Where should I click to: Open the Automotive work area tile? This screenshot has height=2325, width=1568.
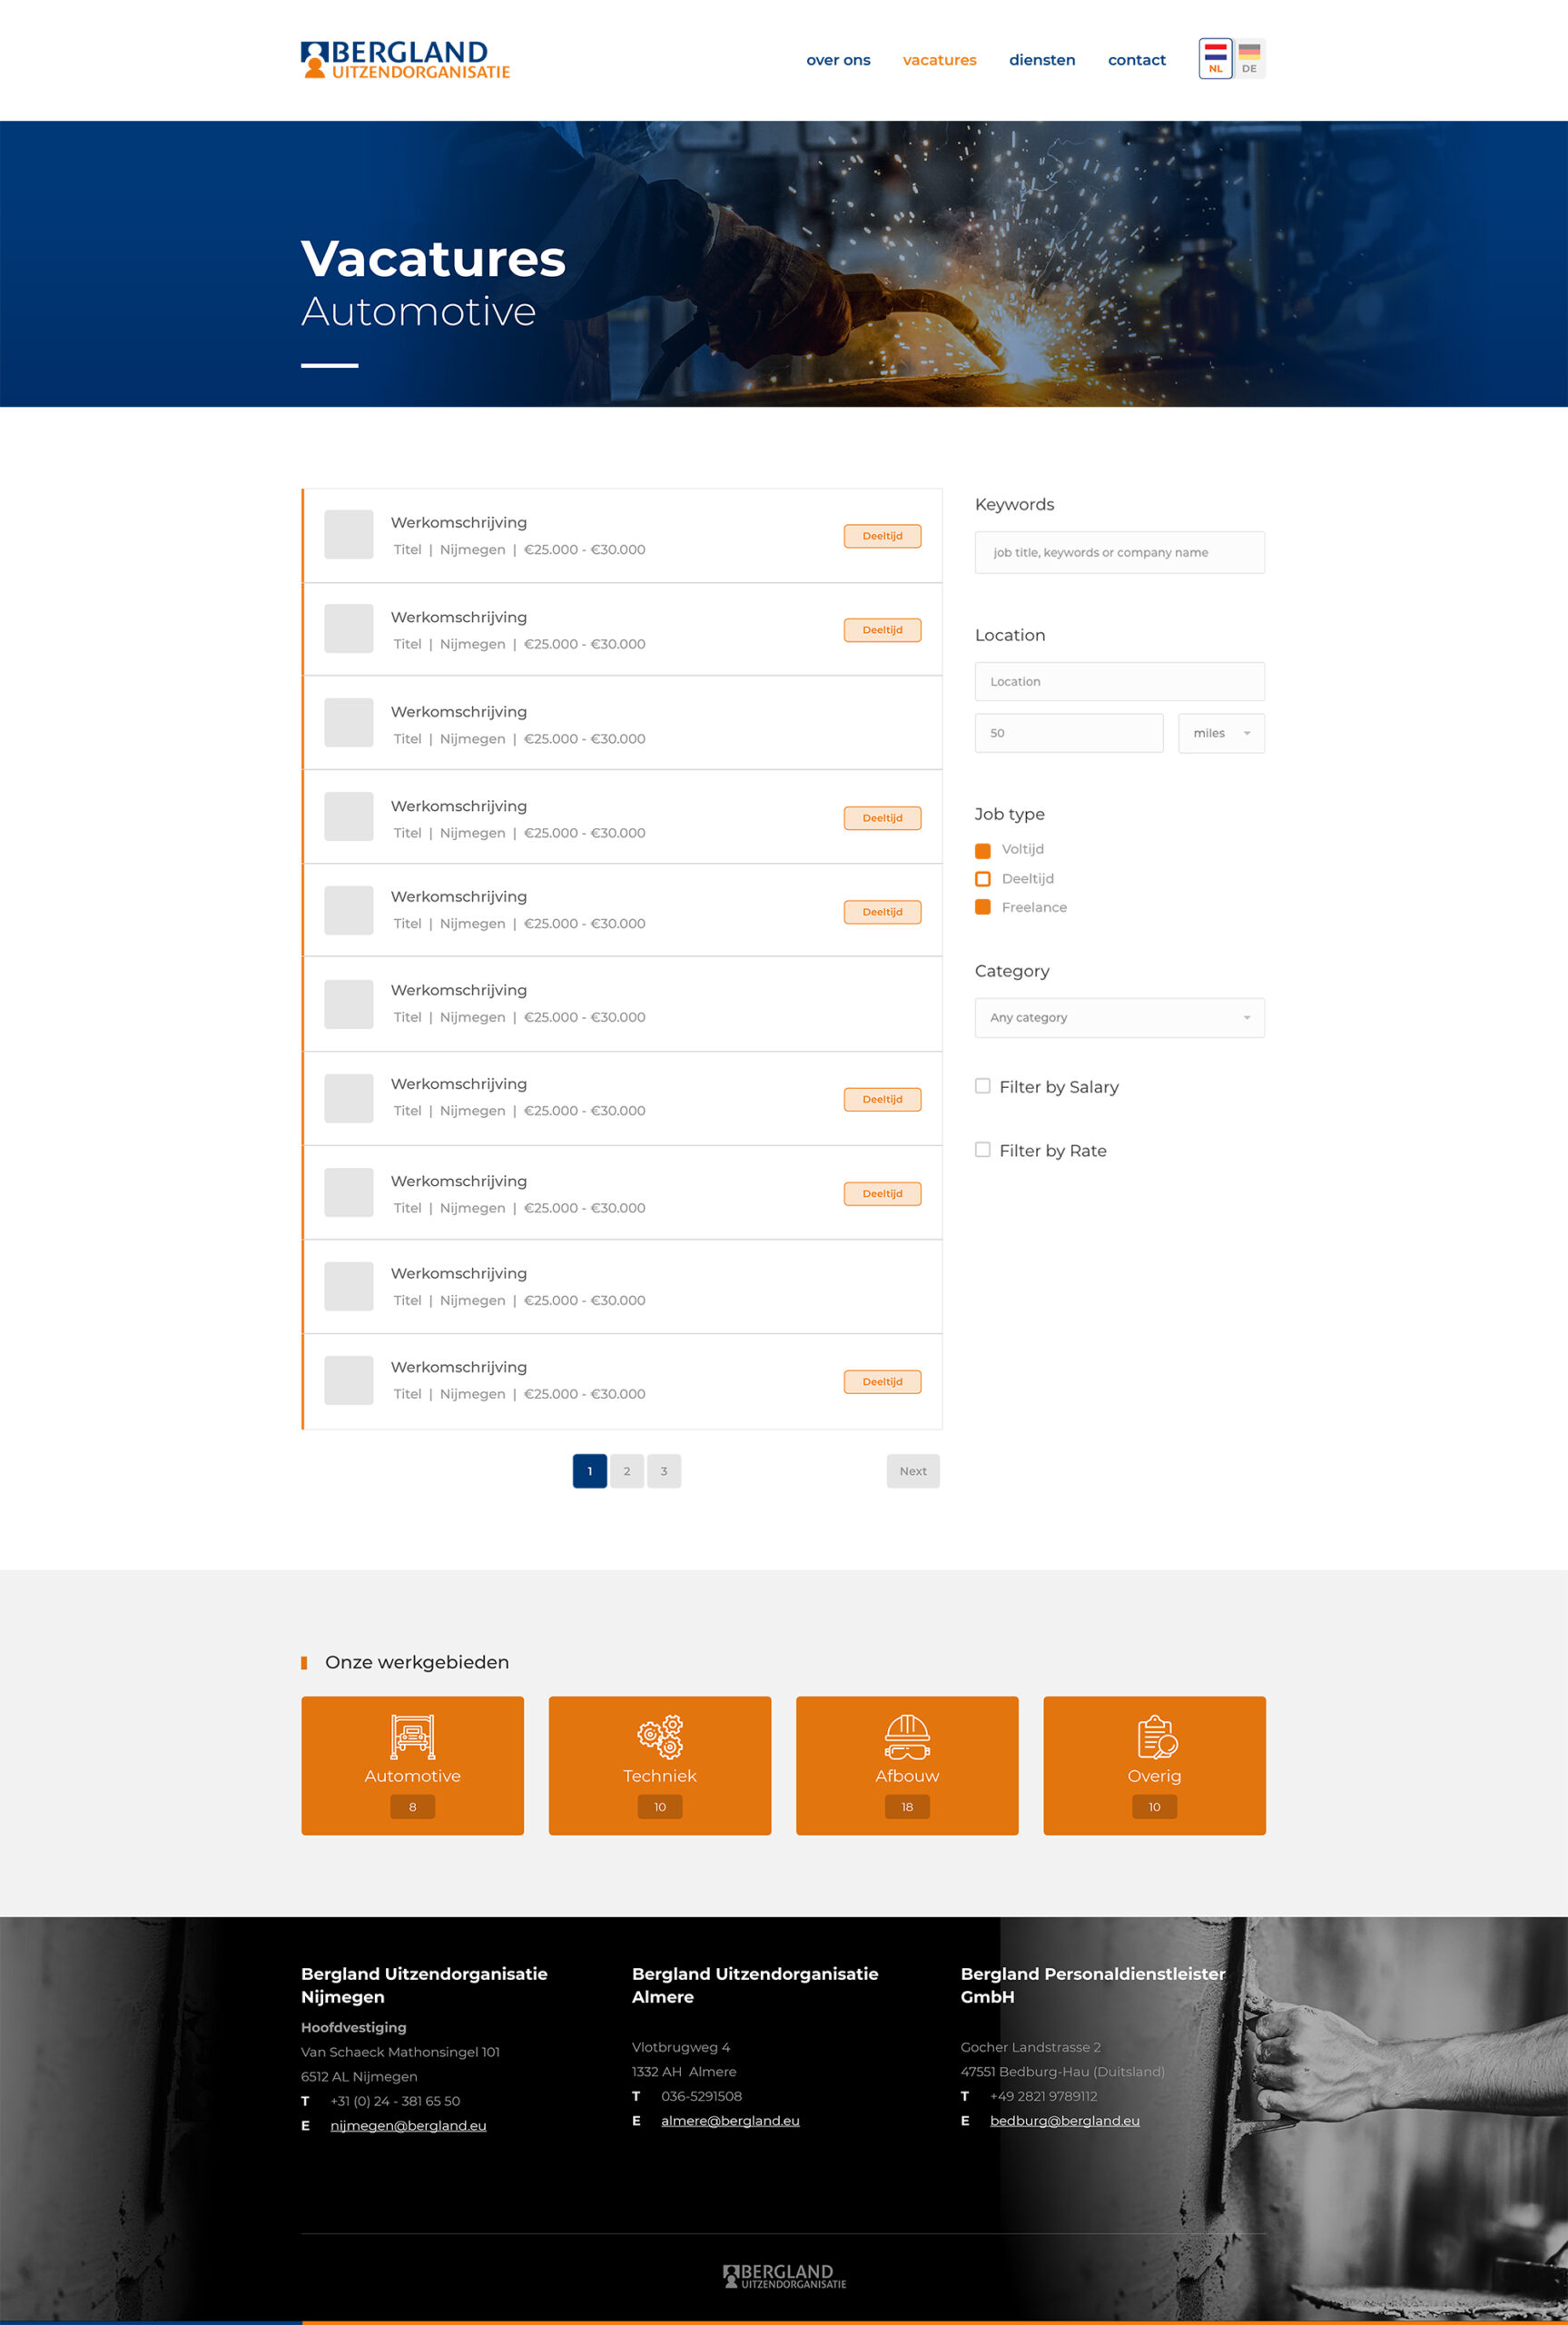coord(412,1764)
